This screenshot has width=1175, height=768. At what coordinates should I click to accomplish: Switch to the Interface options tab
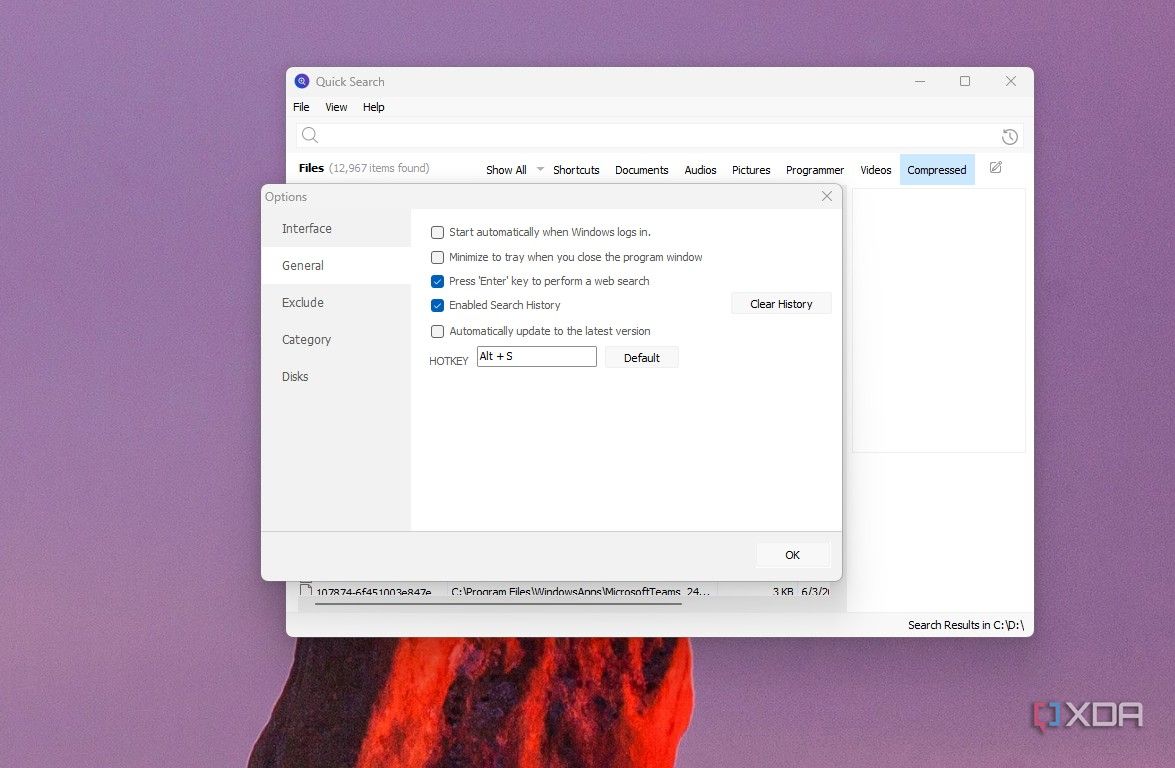(x=336, y=229)
